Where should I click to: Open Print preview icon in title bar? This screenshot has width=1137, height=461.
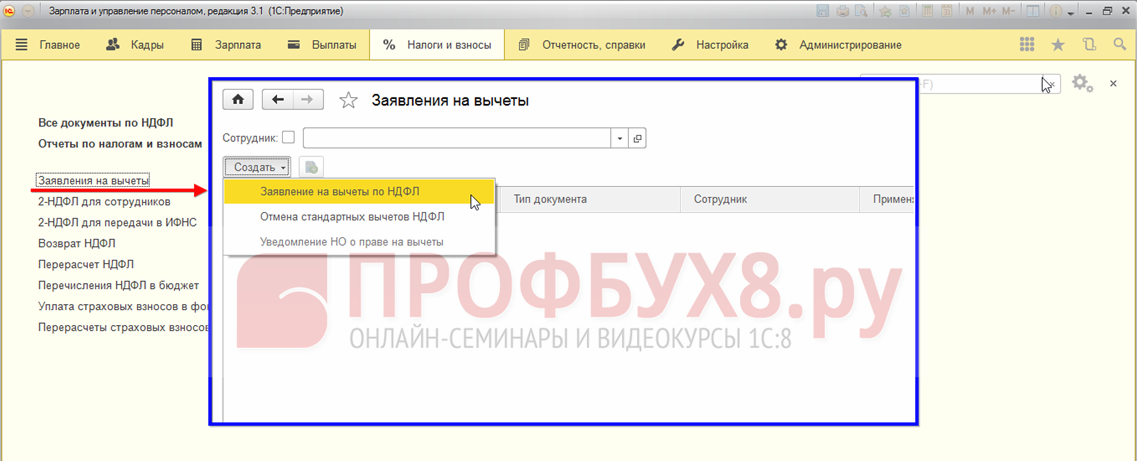pyautogui.click(x=861, y=12)
